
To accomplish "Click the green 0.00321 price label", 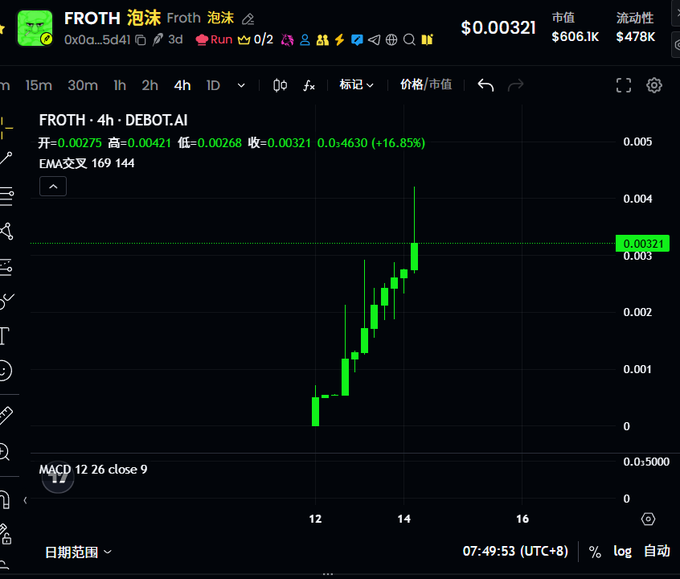I will [x=643, y=244].
